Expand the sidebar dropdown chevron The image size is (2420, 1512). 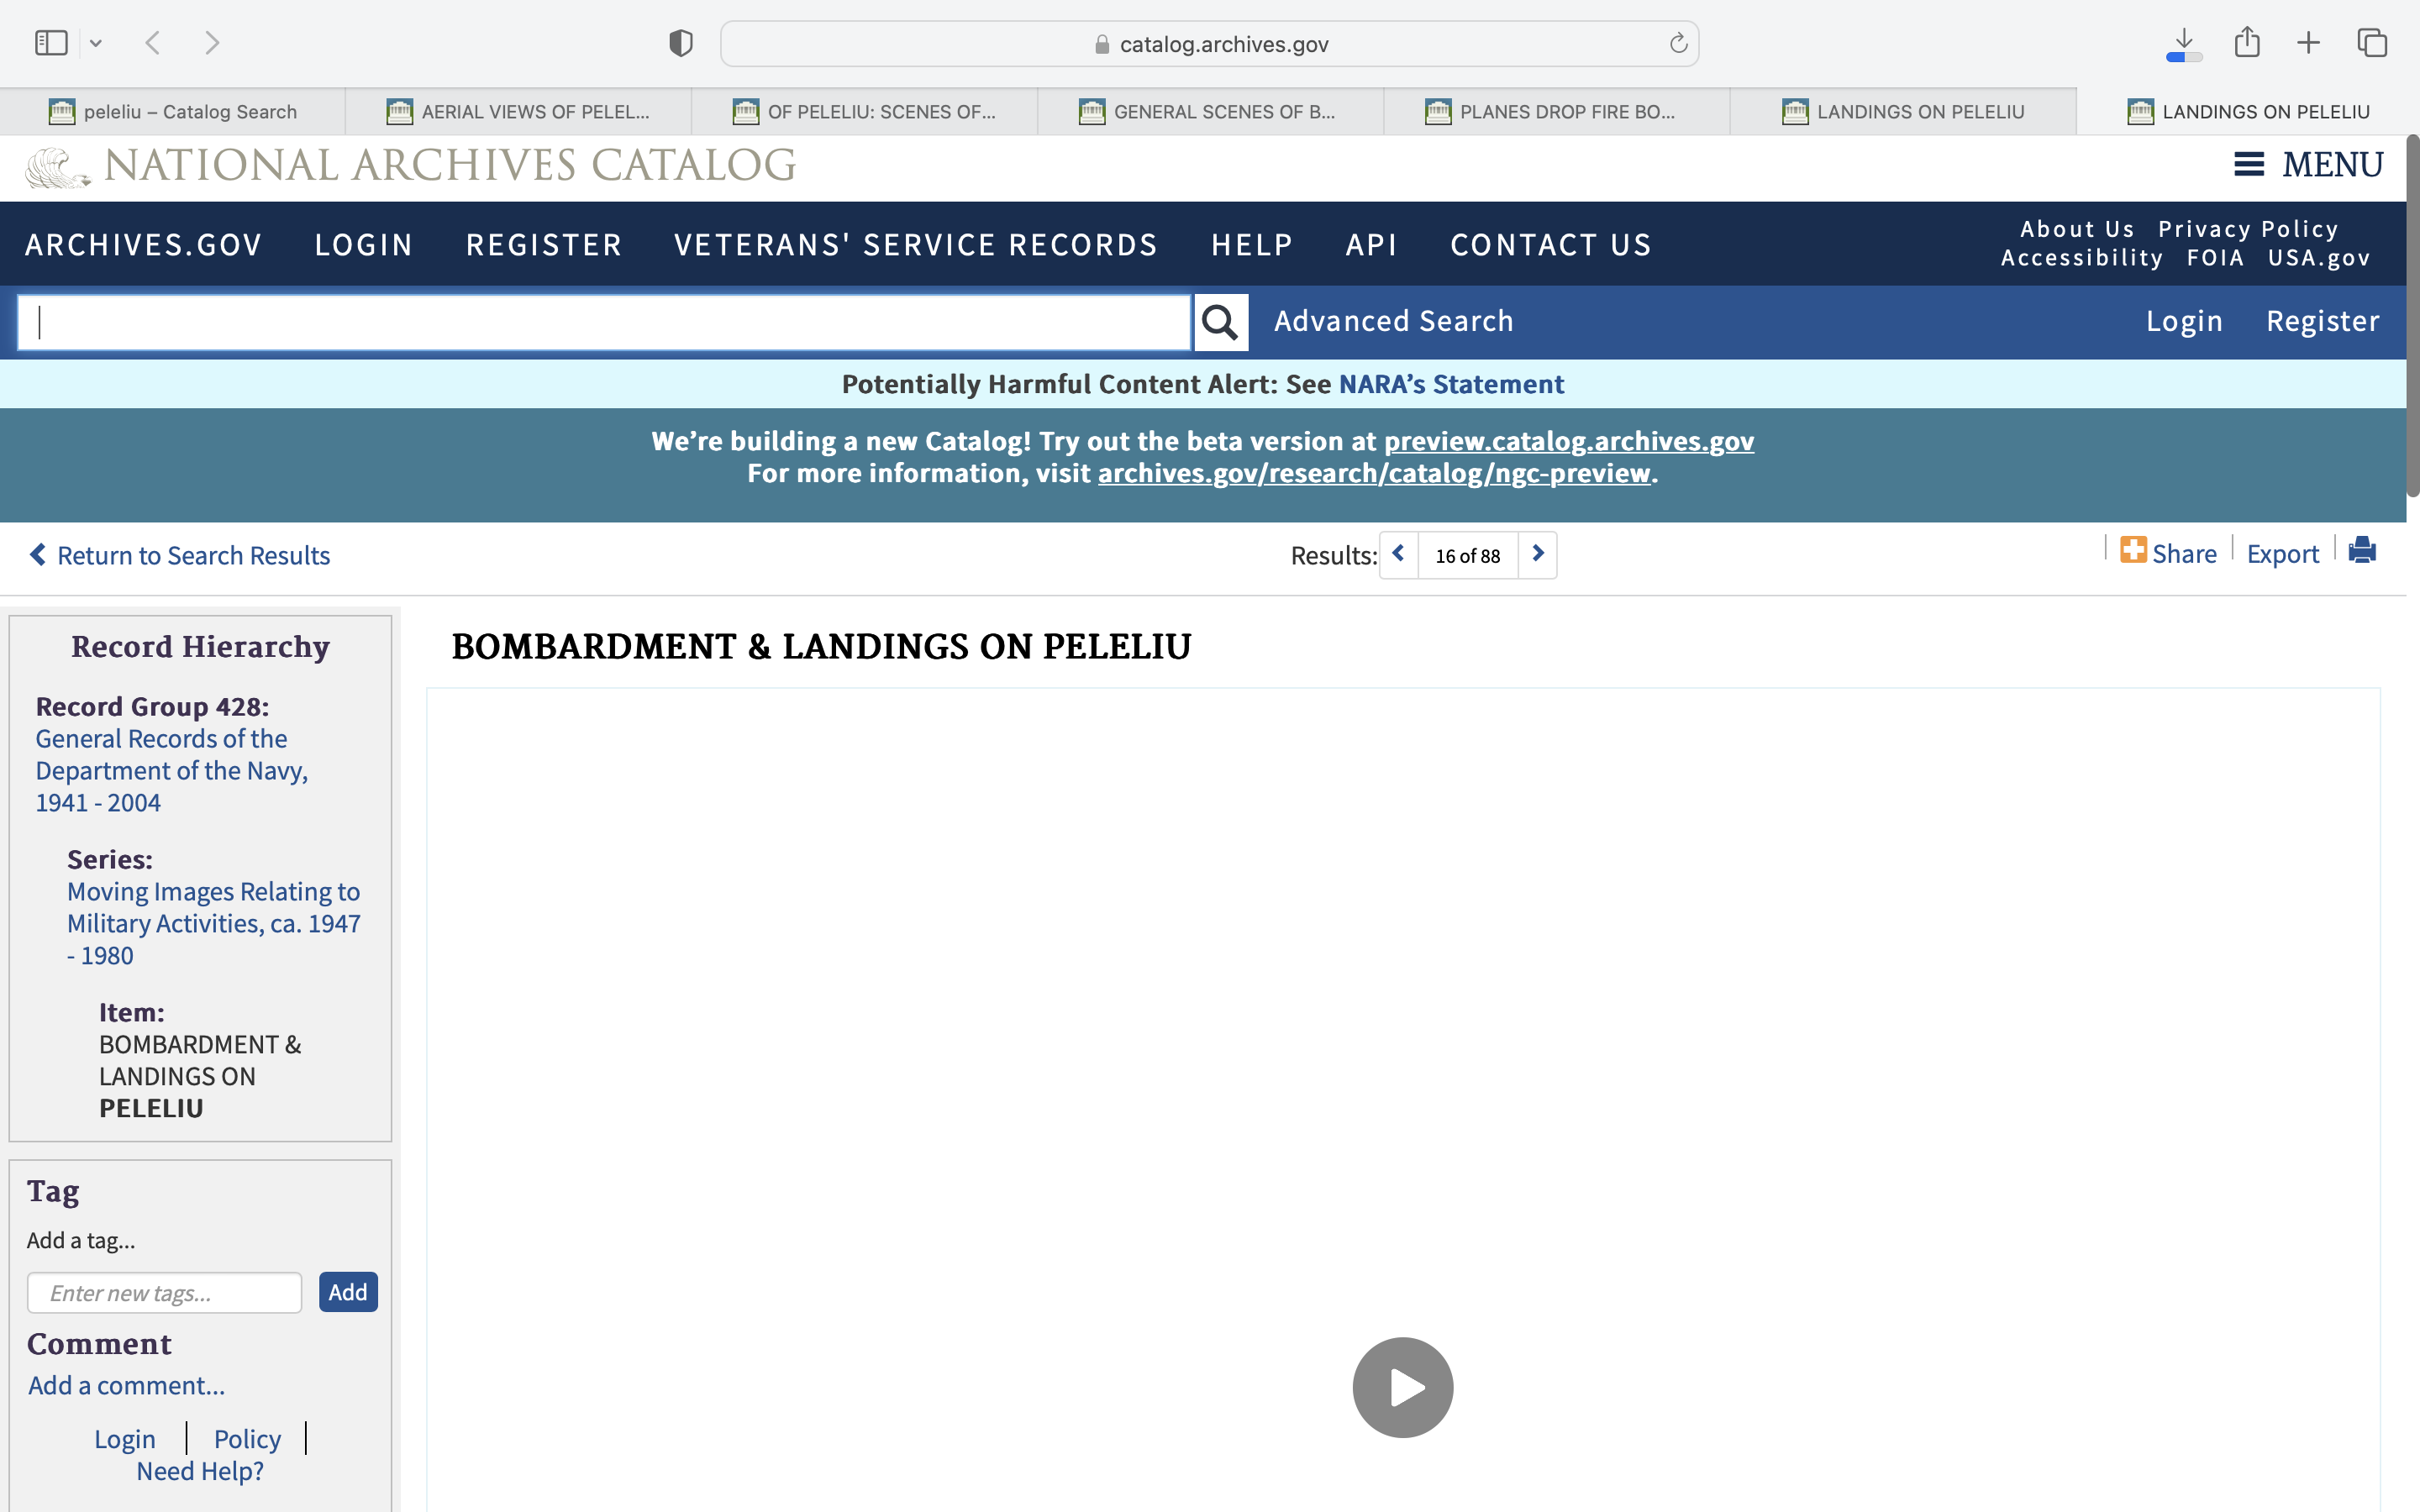point(96,43)
